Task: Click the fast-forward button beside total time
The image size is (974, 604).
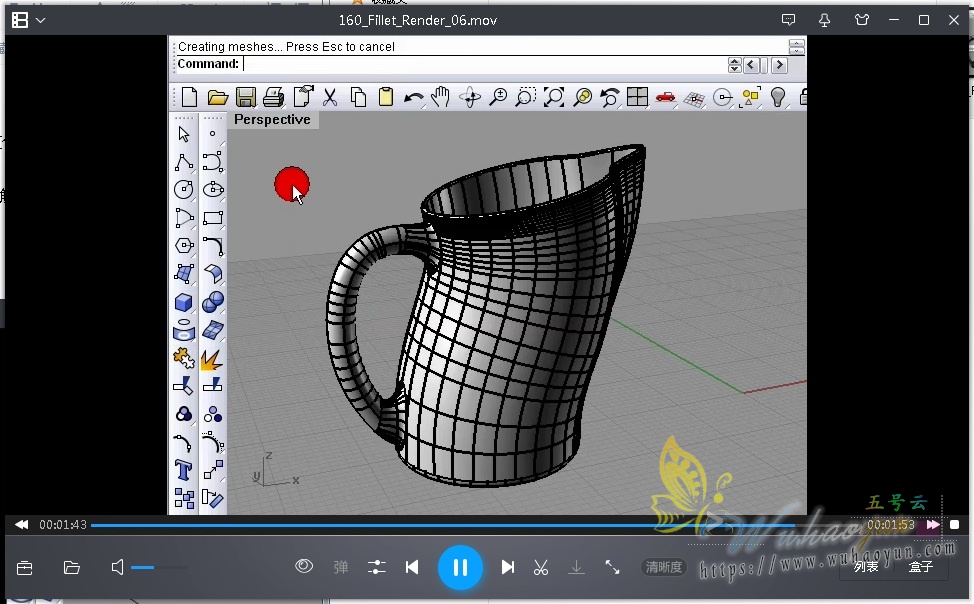Action: [932, 525]
